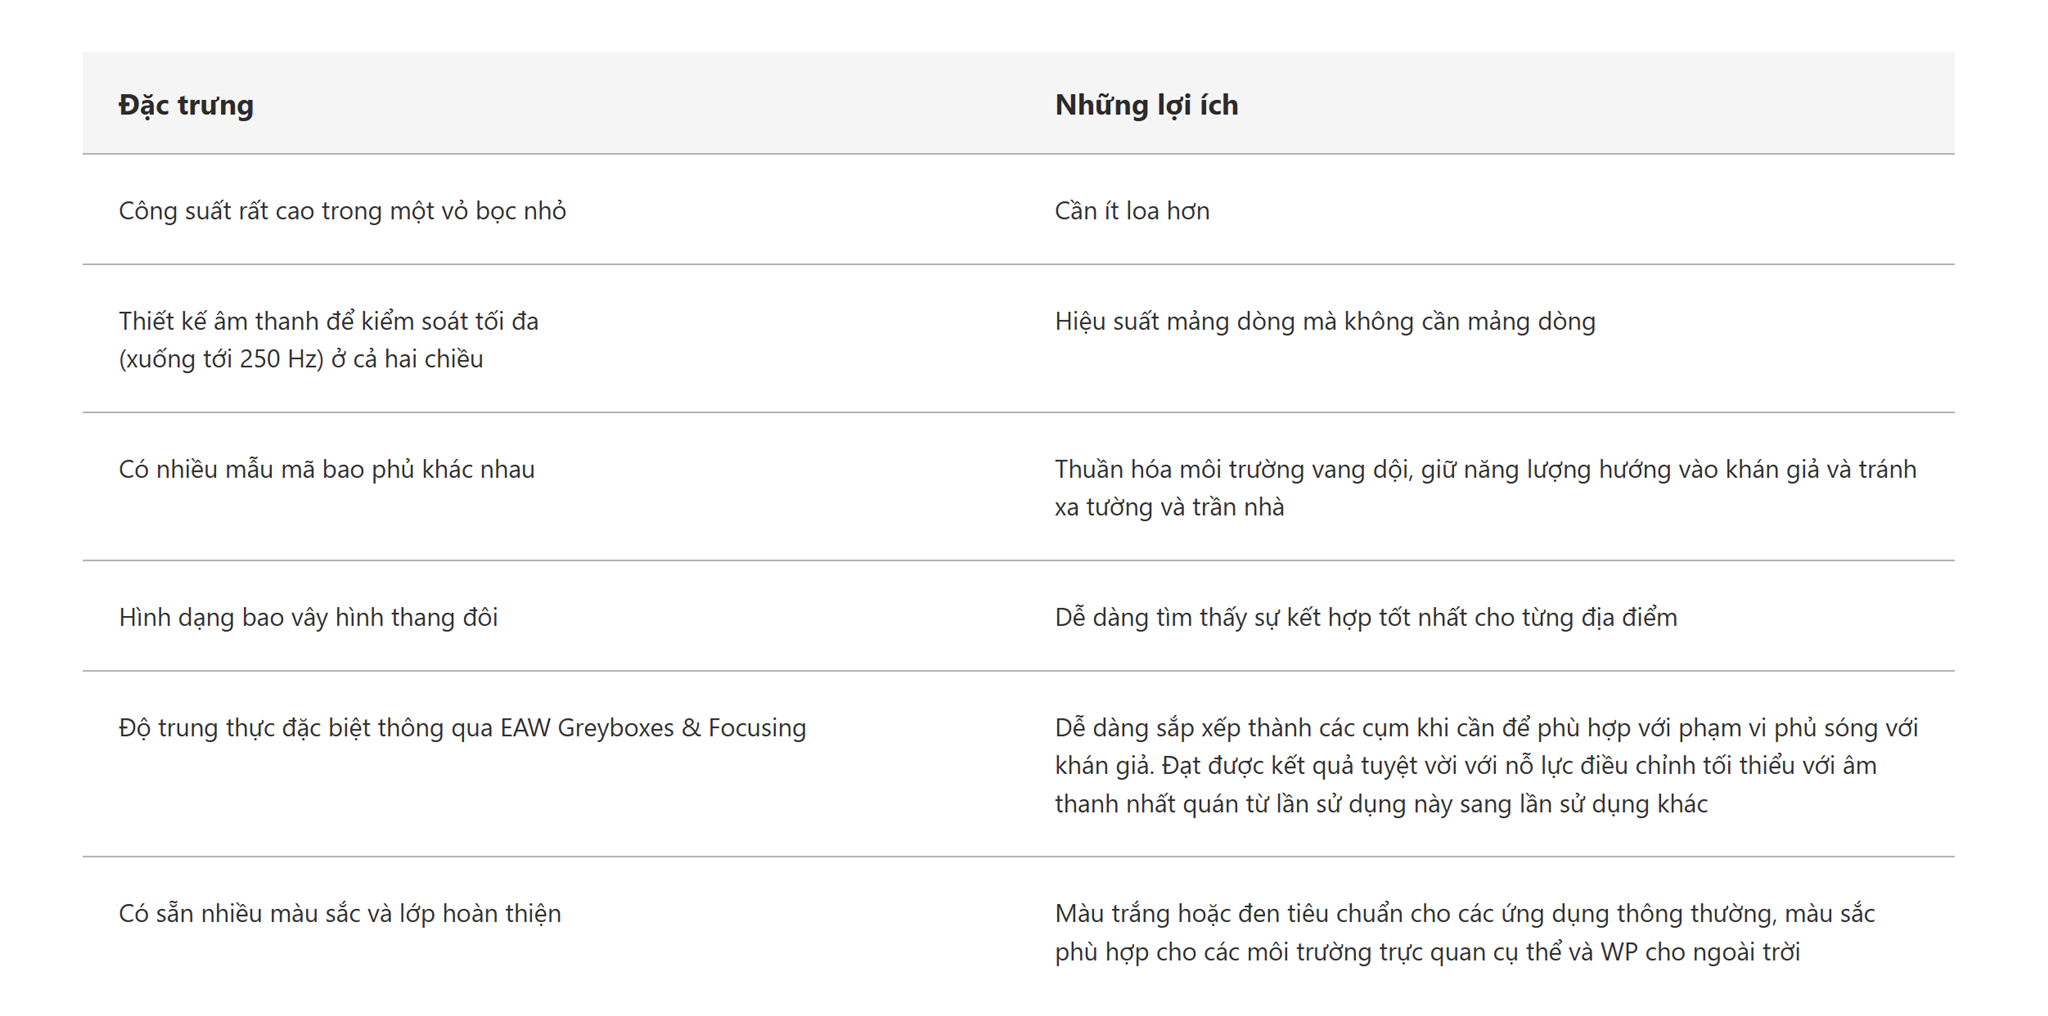Viewport: 2048px width, 1016px height.
Task: Click the line starting with 'khán giả. Đạt được kết quả'
Action: coord(1464,765)
